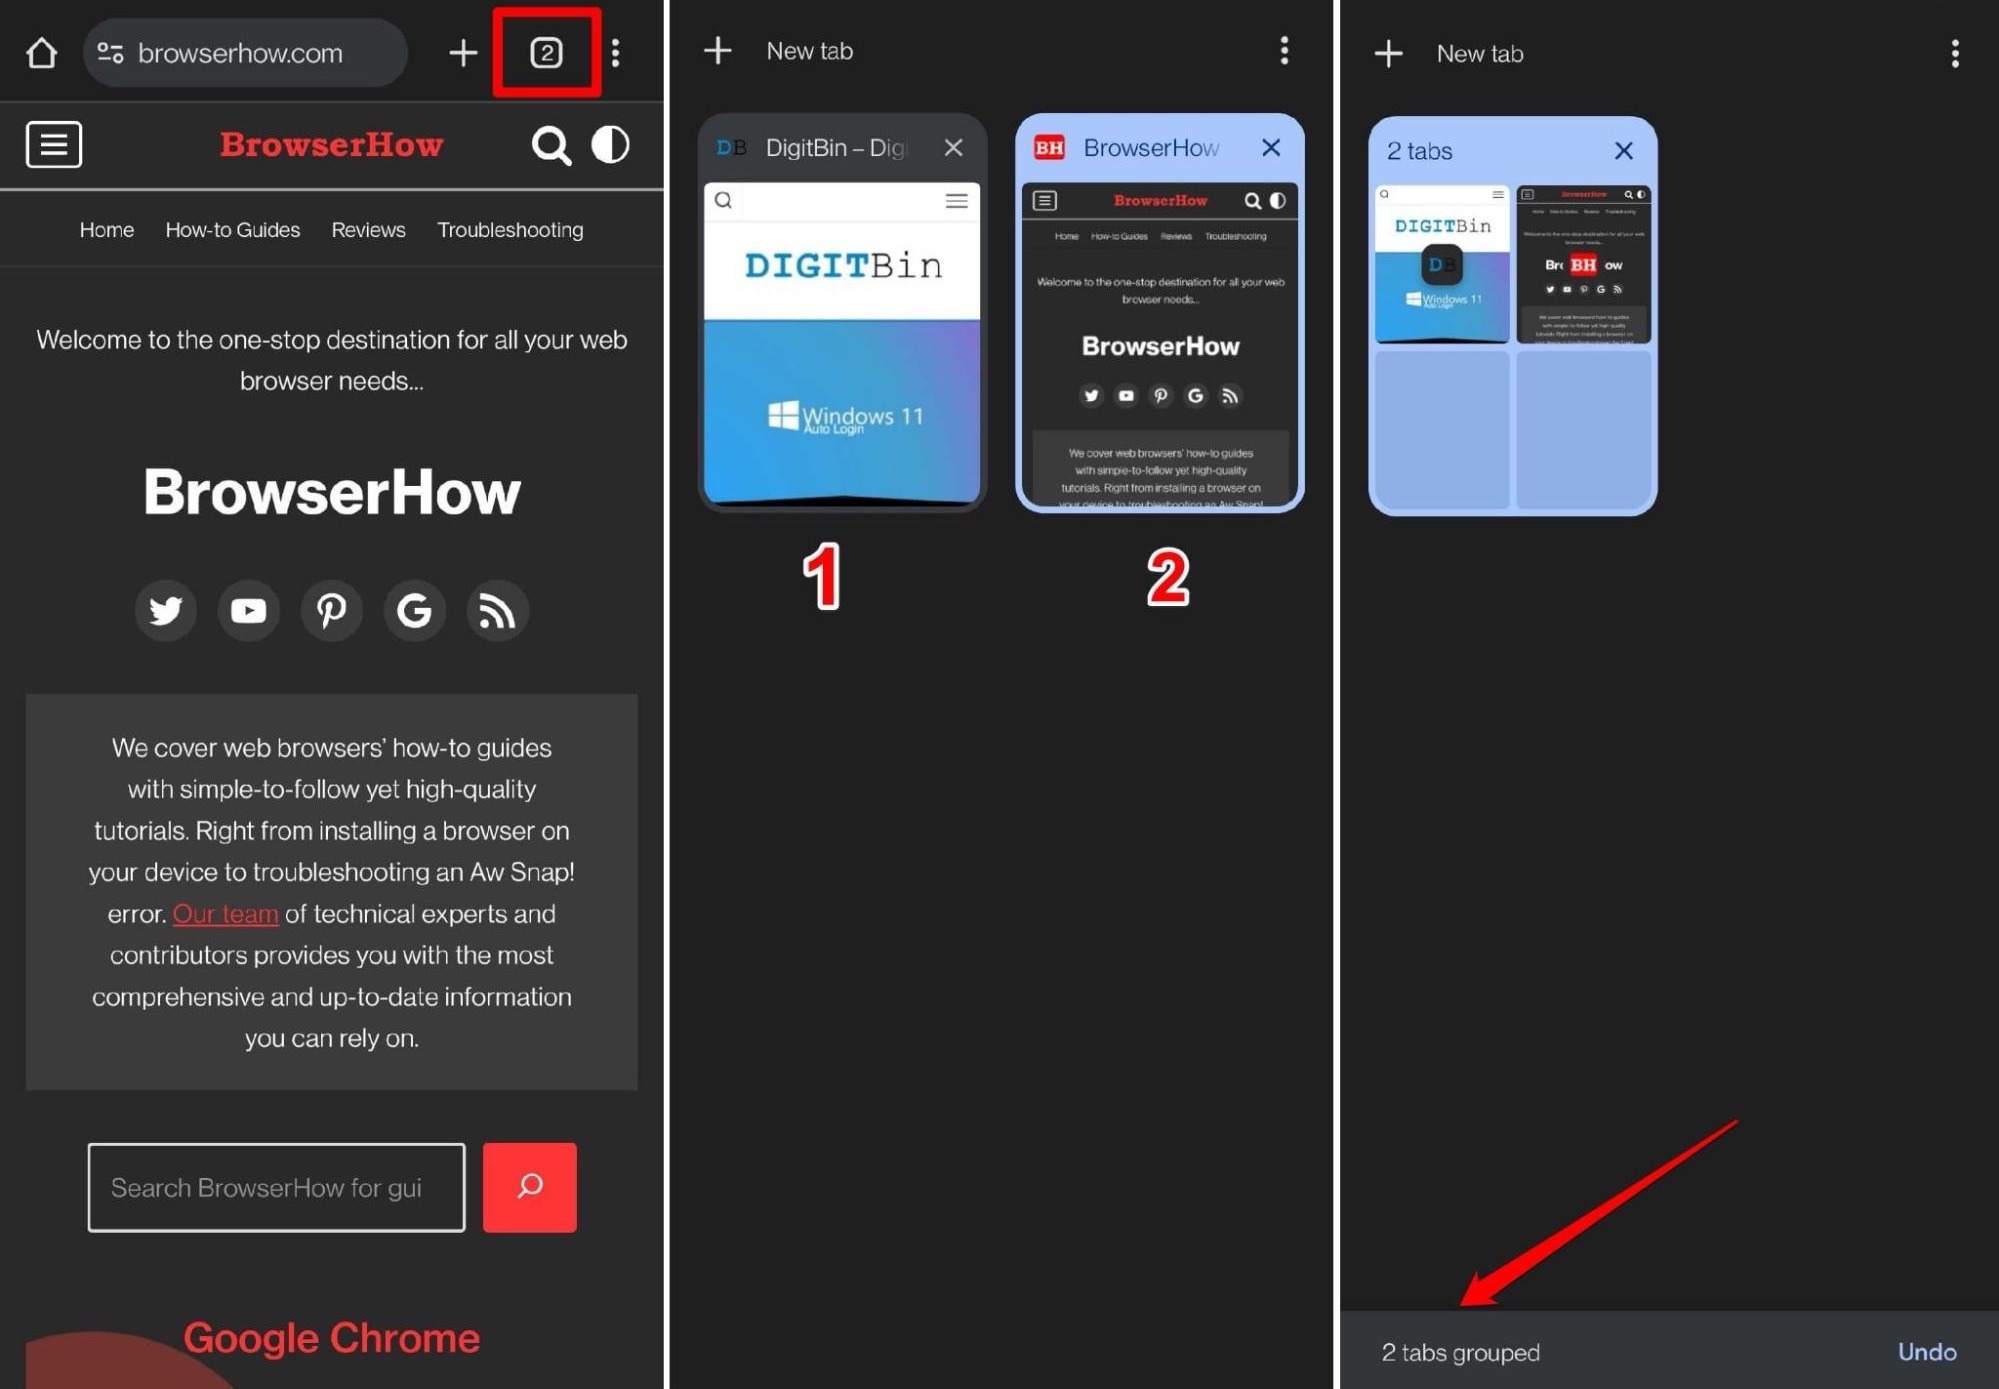The image size is (1999, 1389).
Task: Select How-to Guides navigation link
Action: [232, 229]
